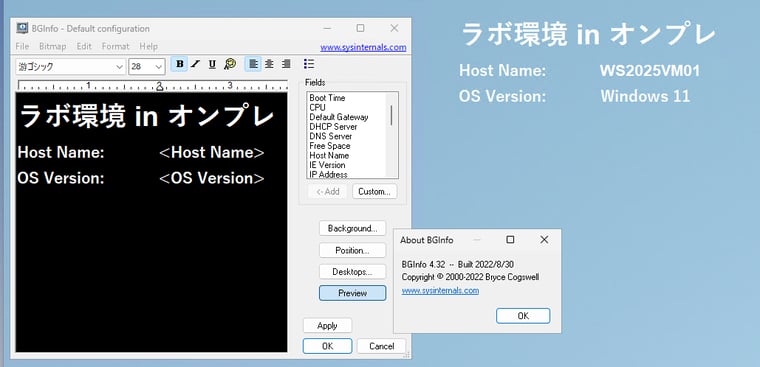Open the Help menu
This screenshot has height=367, width=760.
coord(148,47)
